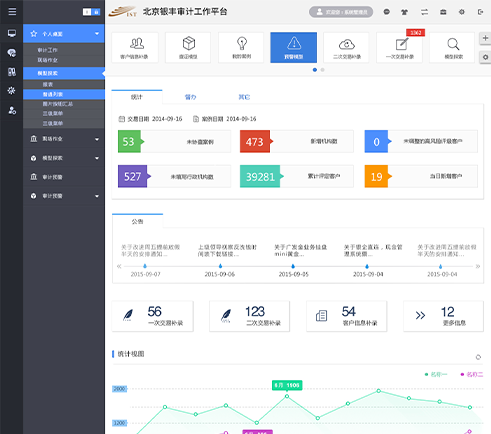This screenshot has width=491, height=434.
Task: Click the » next arrow on announcement timeline
Action: 478,266
